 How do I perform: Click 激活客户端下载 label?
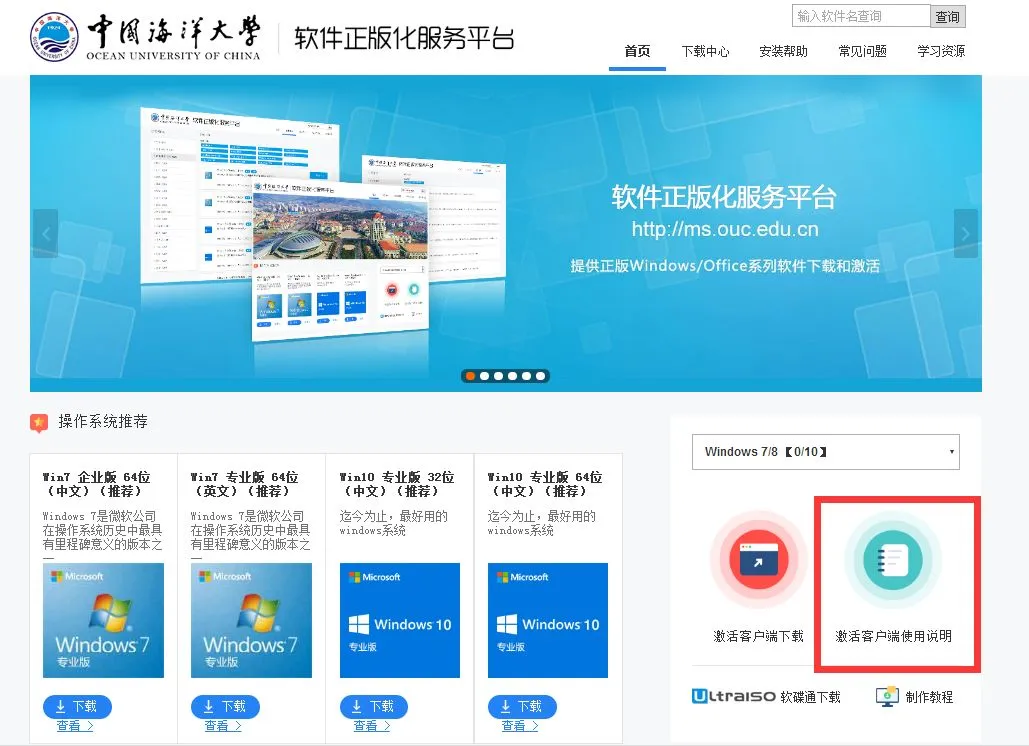coord(759,636)
